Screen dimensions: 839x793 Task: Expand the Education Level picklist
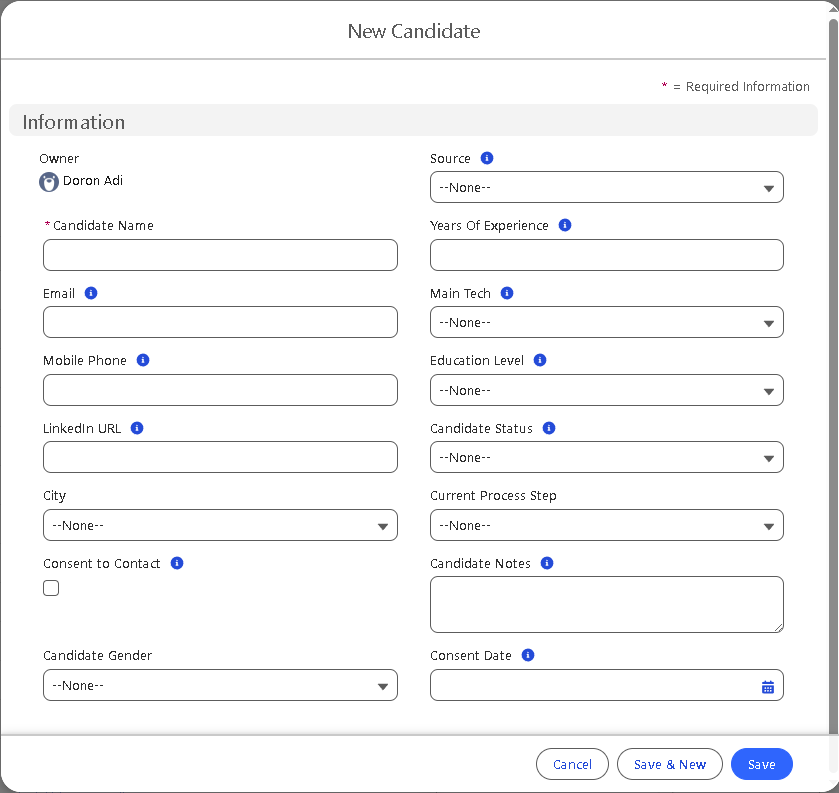(606, 390)
